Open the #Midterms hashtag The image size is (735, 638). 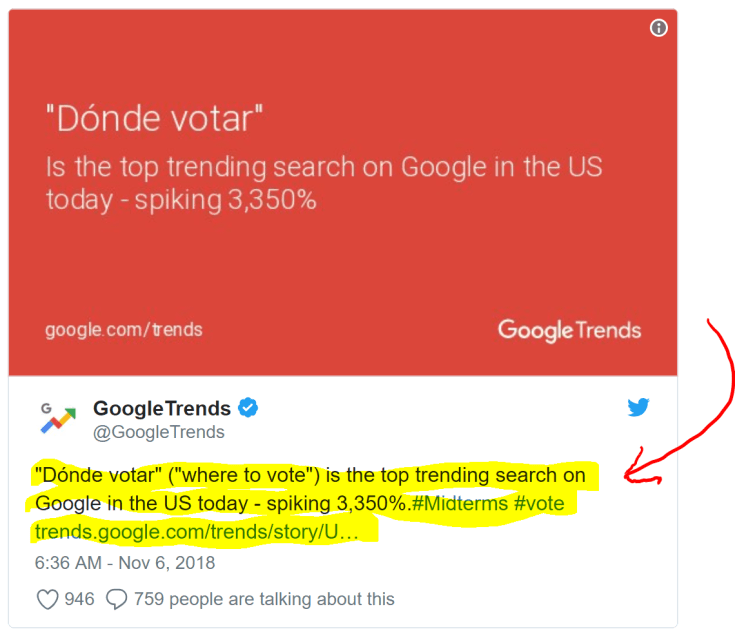click(x=459, y=503)
